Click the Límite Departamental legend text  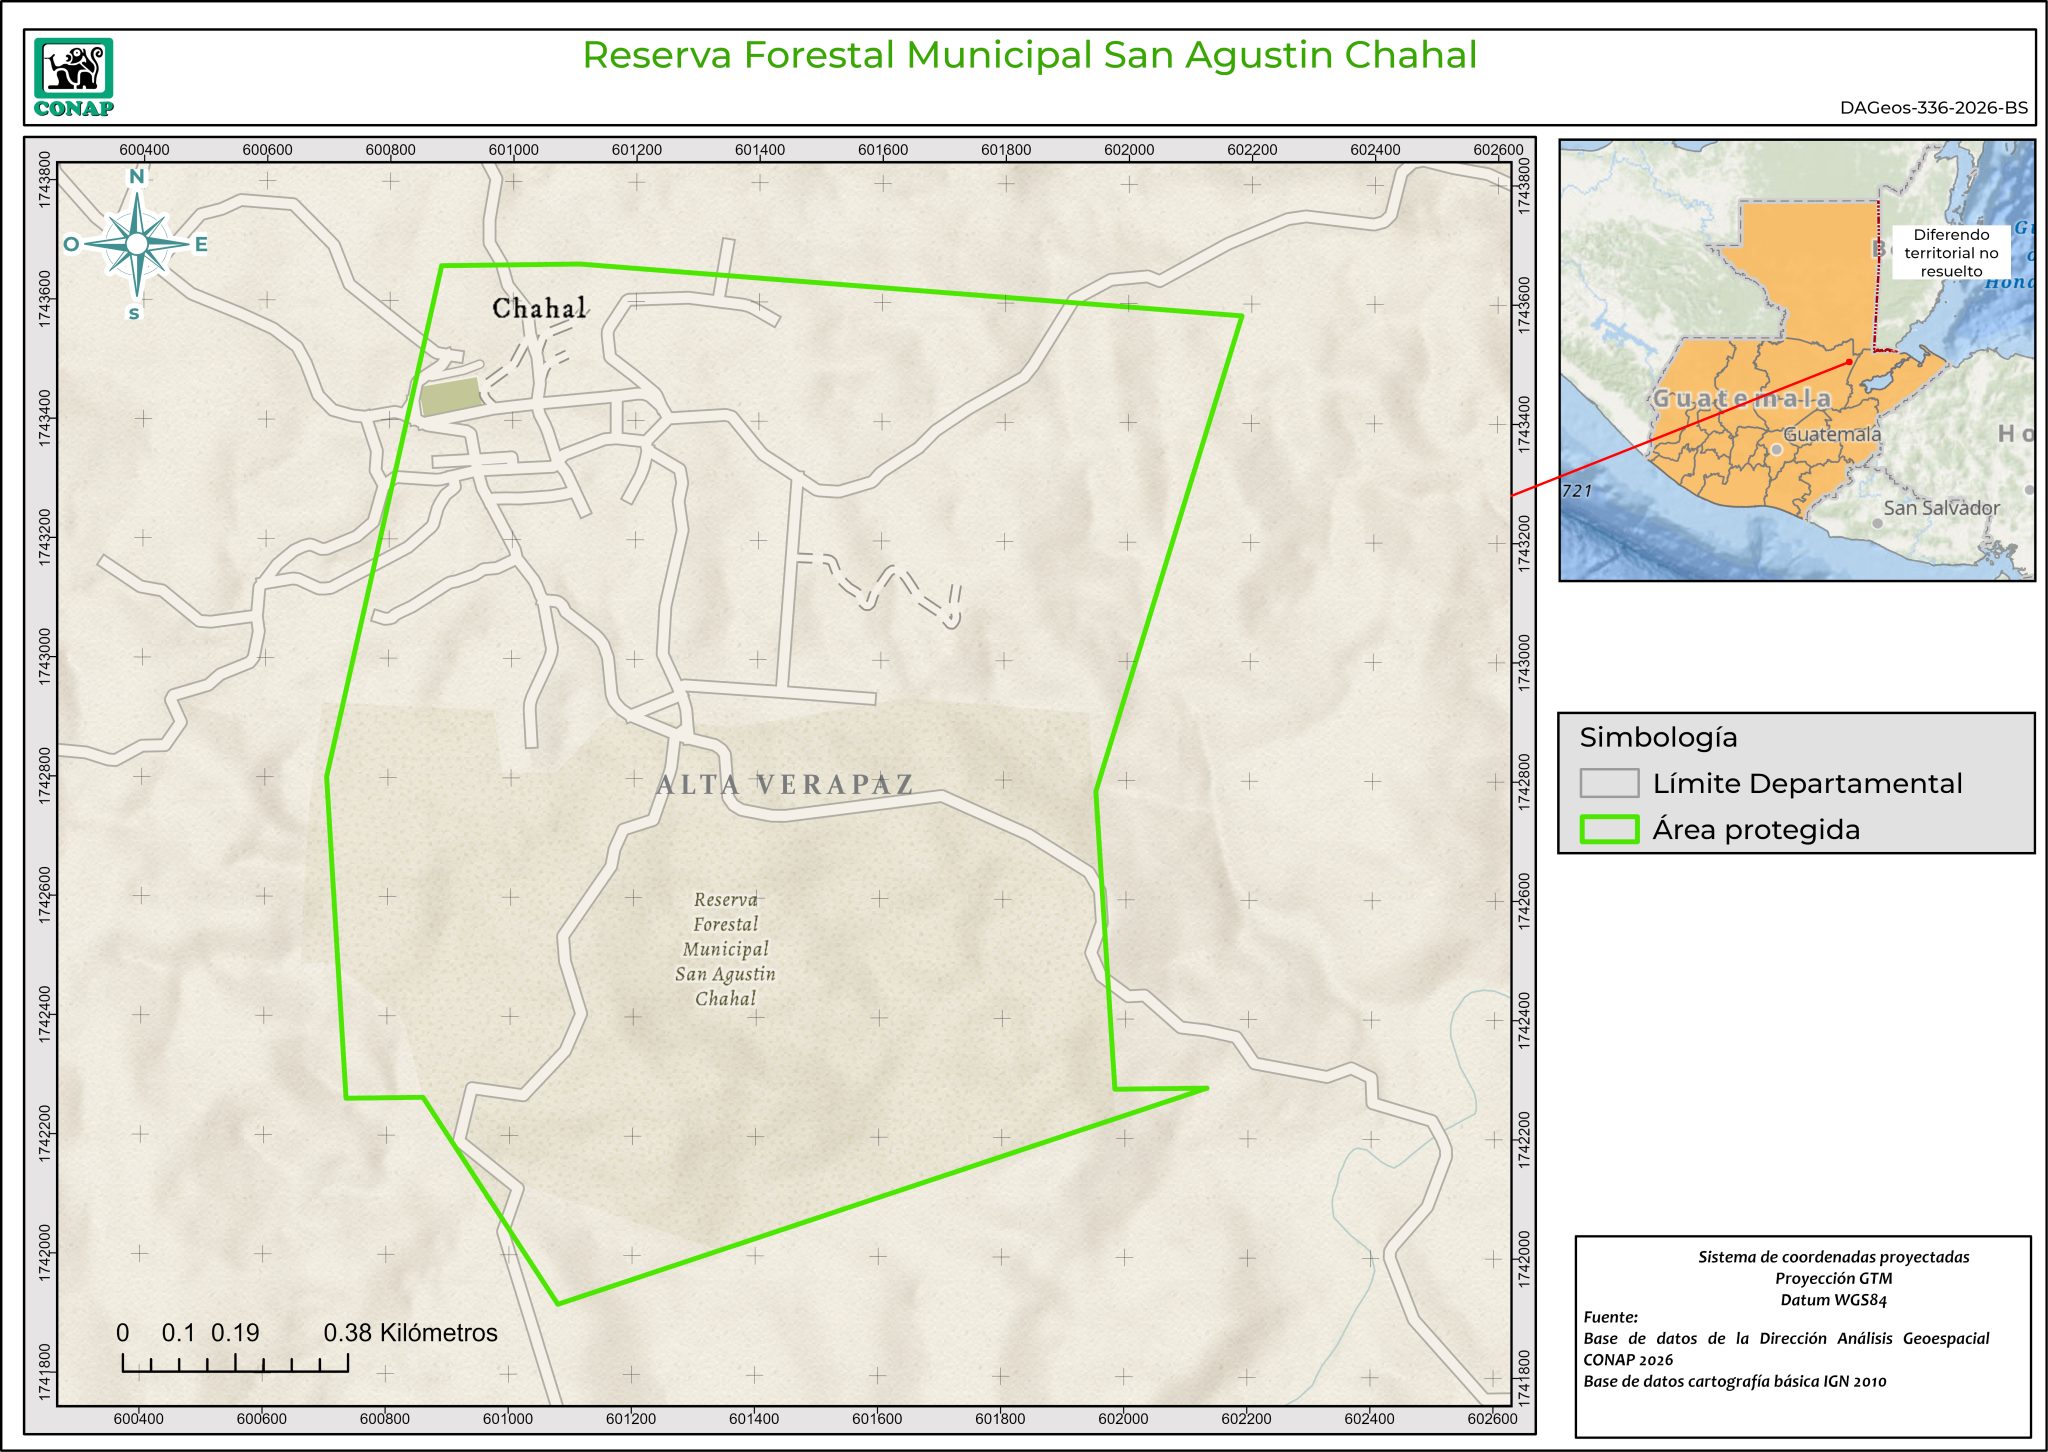point(1806,784)
